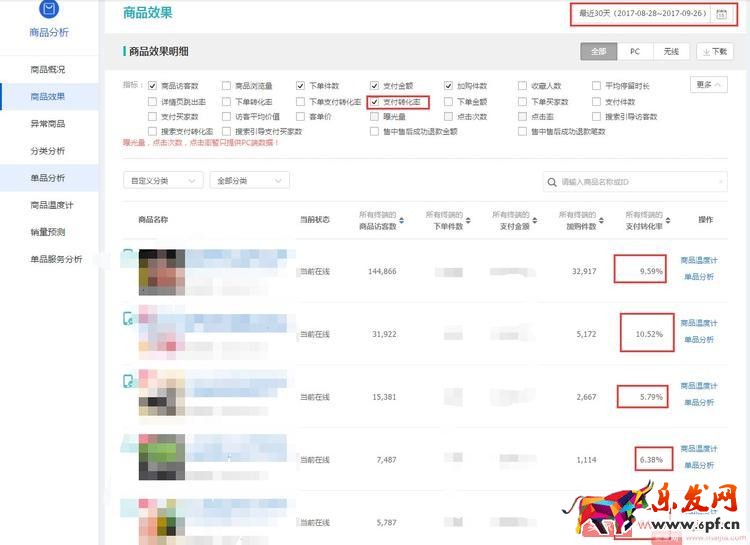This screenshot has width=750, height=545.
Task: Open 销量预测 in the sidebar
Action: (x=48, y=232)
